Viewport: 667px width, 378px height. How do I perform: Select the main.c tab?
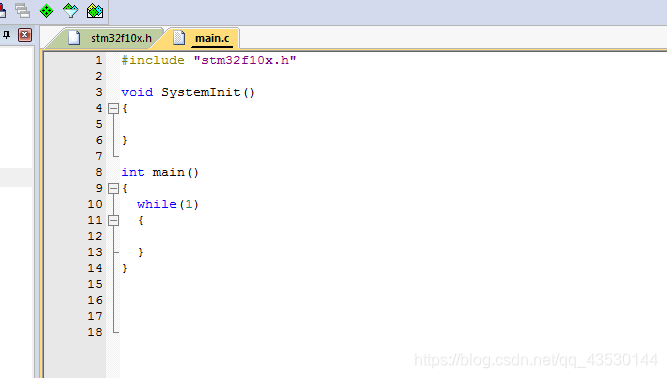click(212, 38)
